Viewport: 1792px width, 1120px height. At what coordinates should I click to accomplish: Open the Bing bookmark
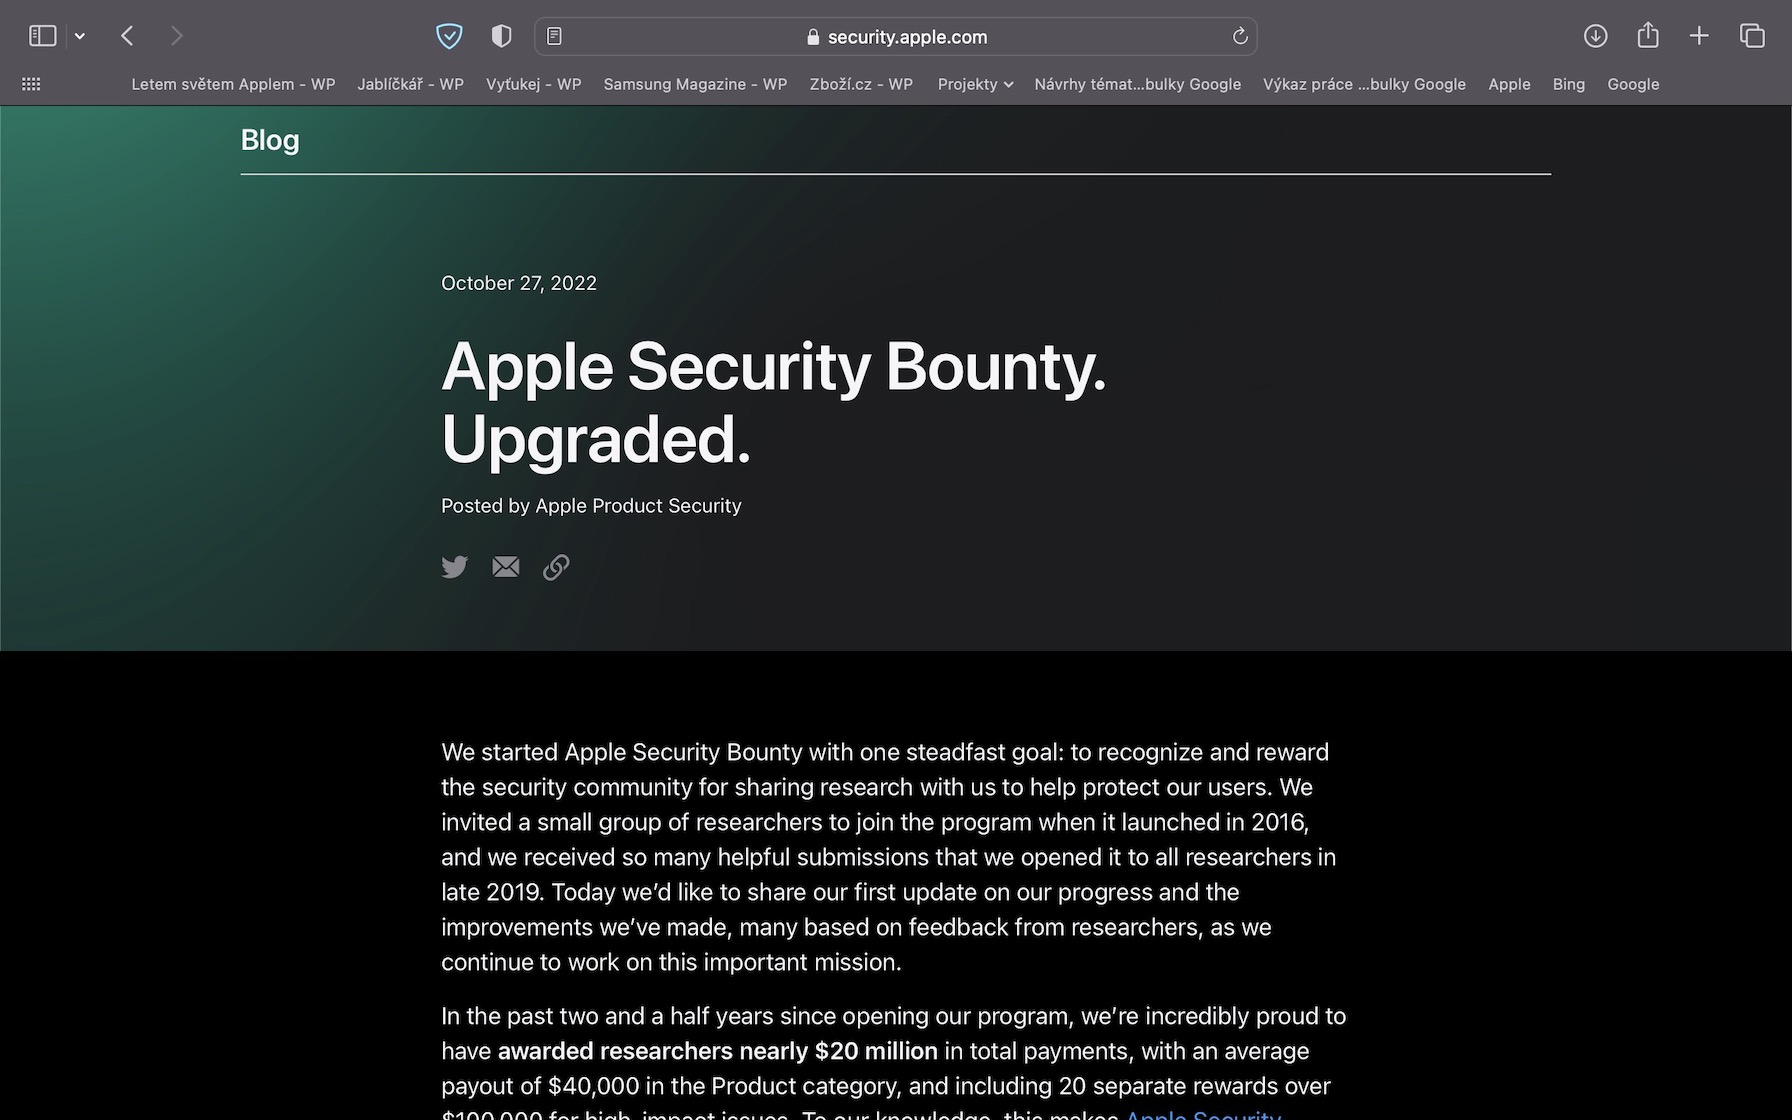point(1568,84)
